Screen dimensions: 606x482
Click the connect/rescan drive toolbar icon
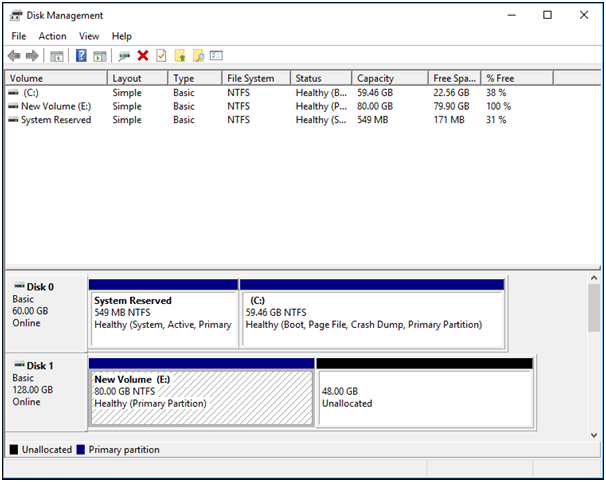124,56
